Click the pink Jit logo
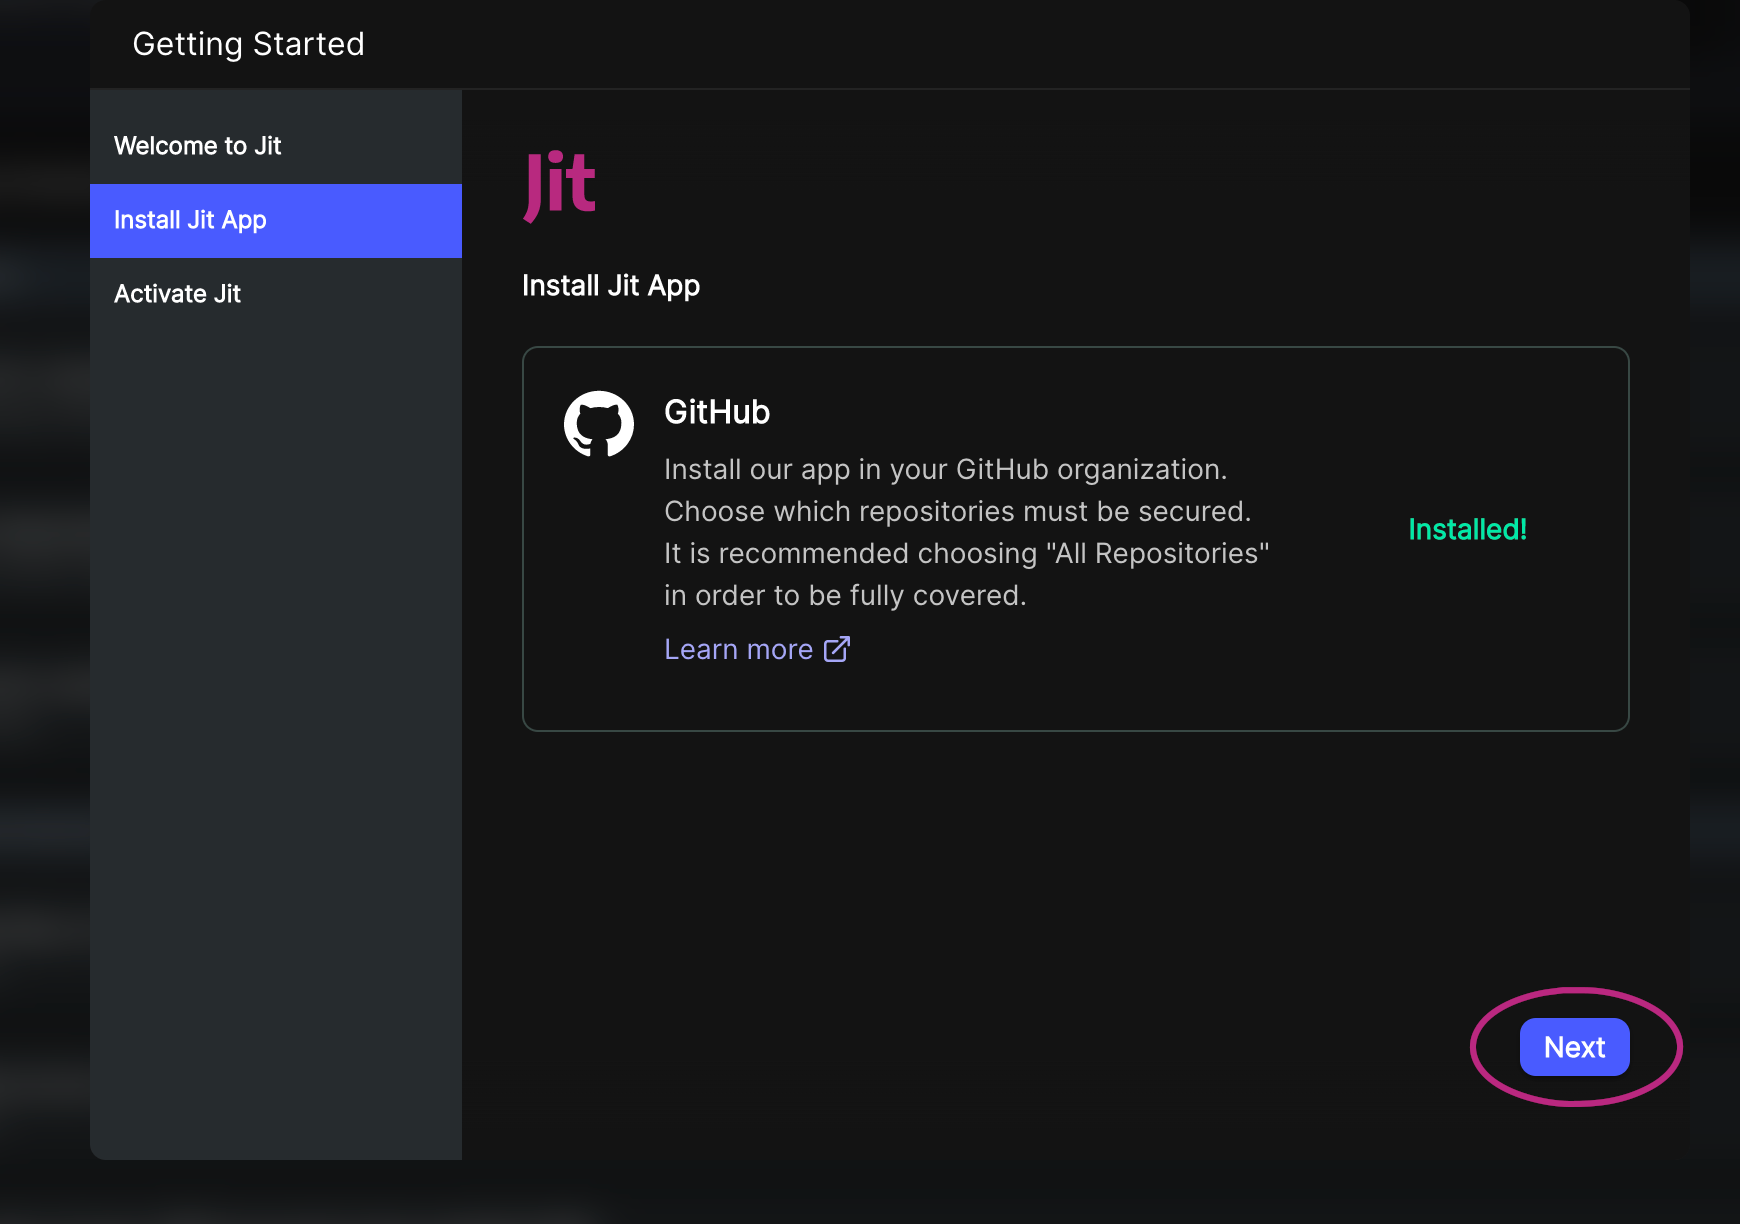The image size is (1740, 1224). tap(560, 186)
